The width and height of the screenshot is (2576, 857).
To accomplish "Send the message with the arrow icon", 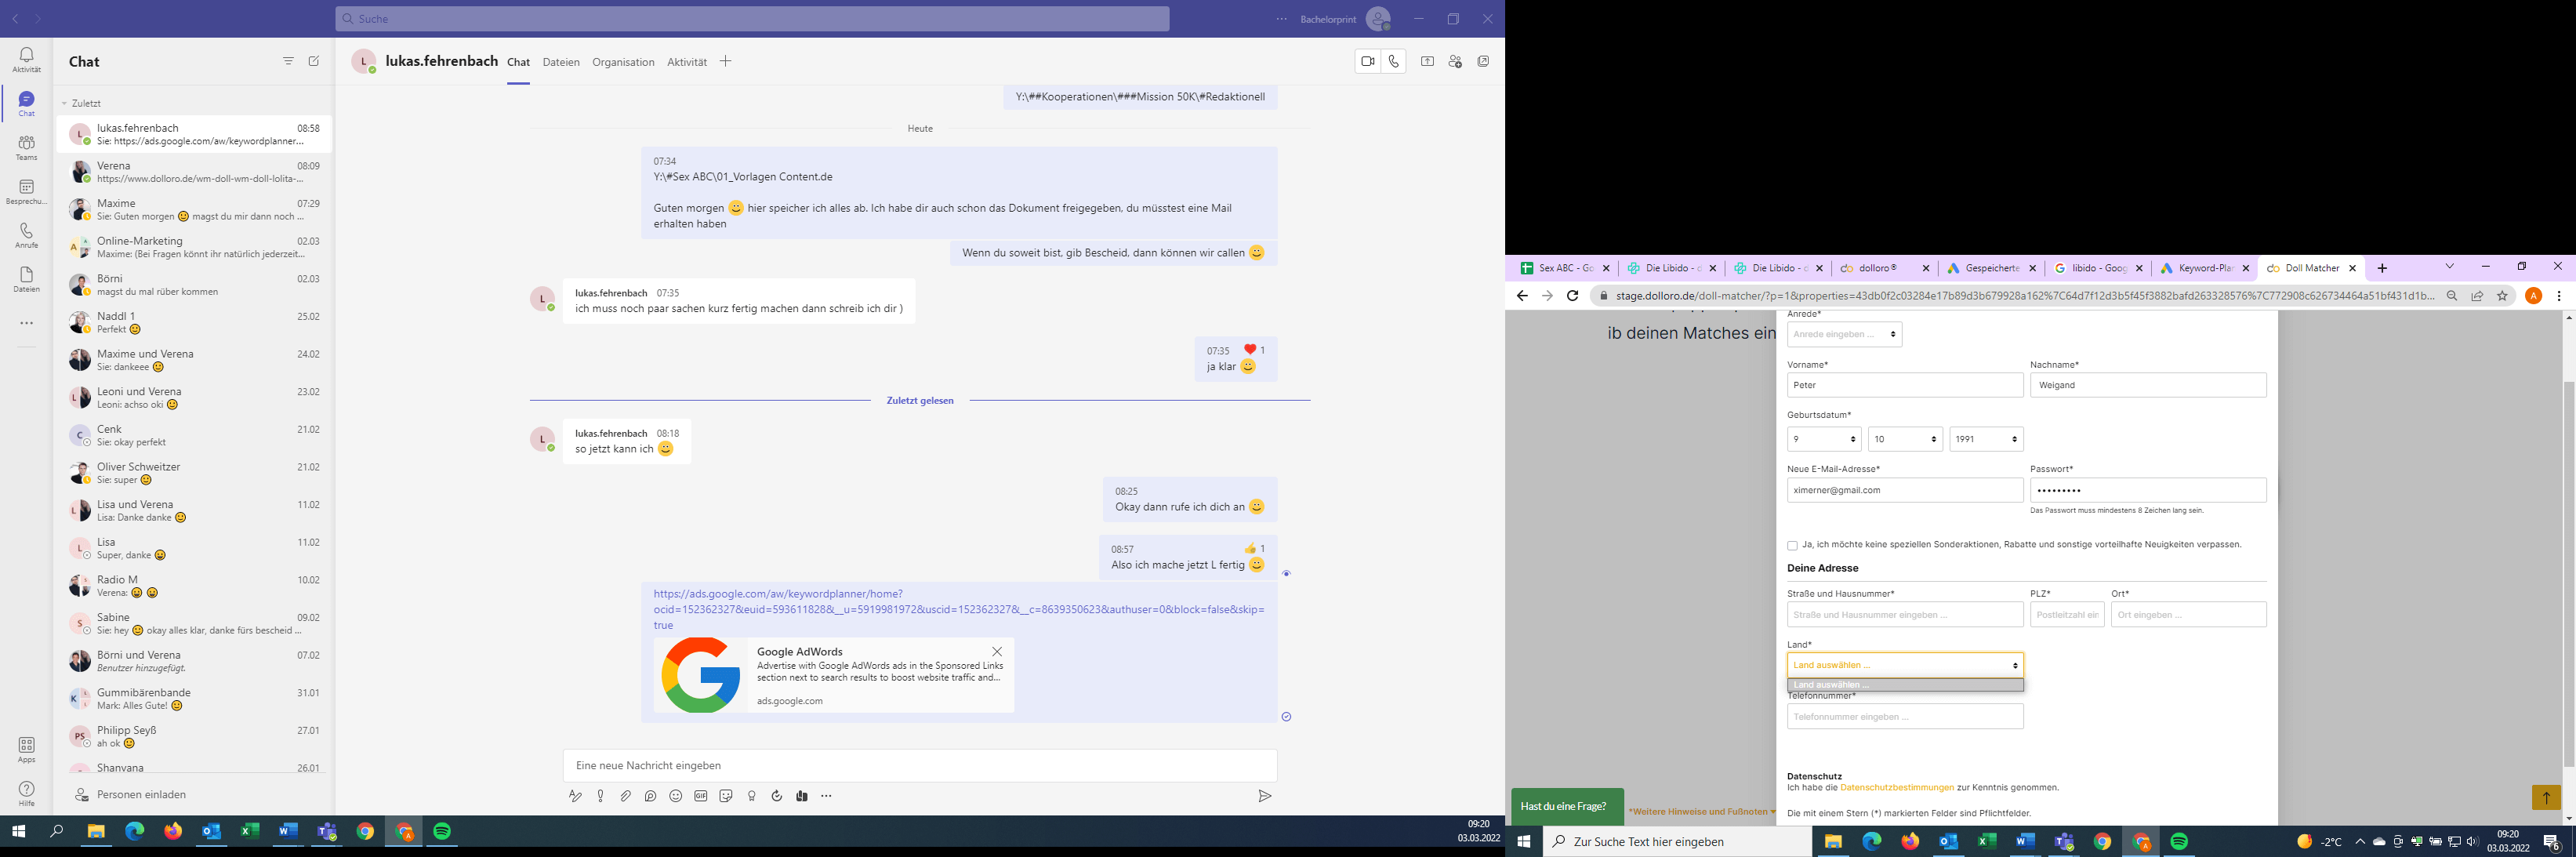I will tap(1265, 796).
